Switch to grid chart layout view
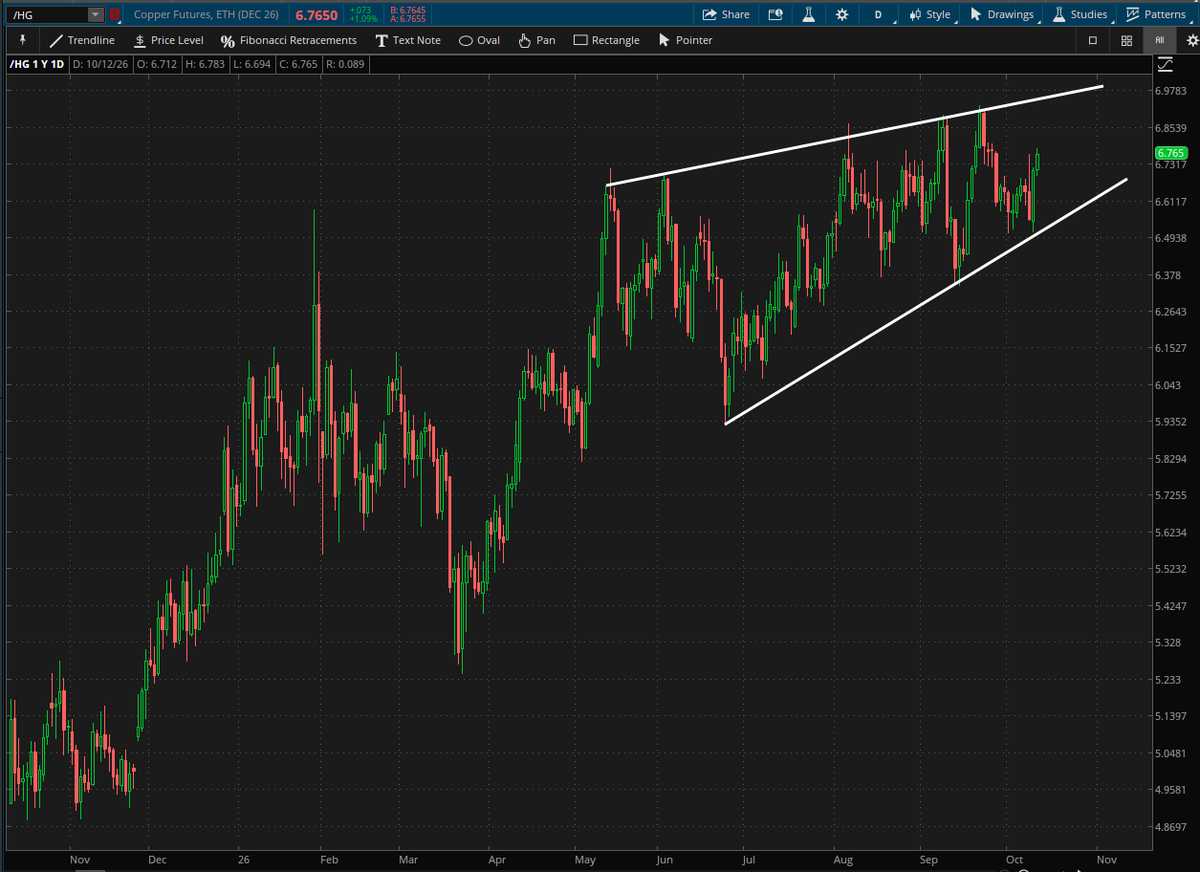This screenshot has width=1200, height=872. coord(1126,40)
